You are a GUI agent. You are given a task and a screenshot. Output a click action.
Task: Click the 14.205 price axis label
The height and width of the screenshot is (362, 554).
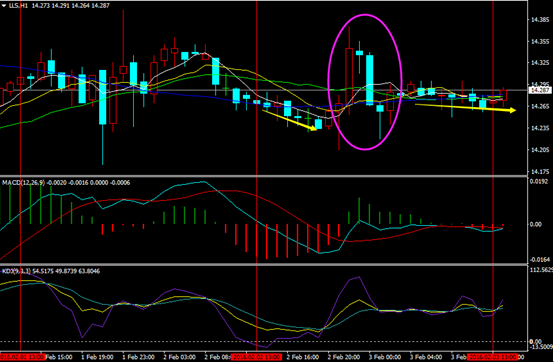540,150
